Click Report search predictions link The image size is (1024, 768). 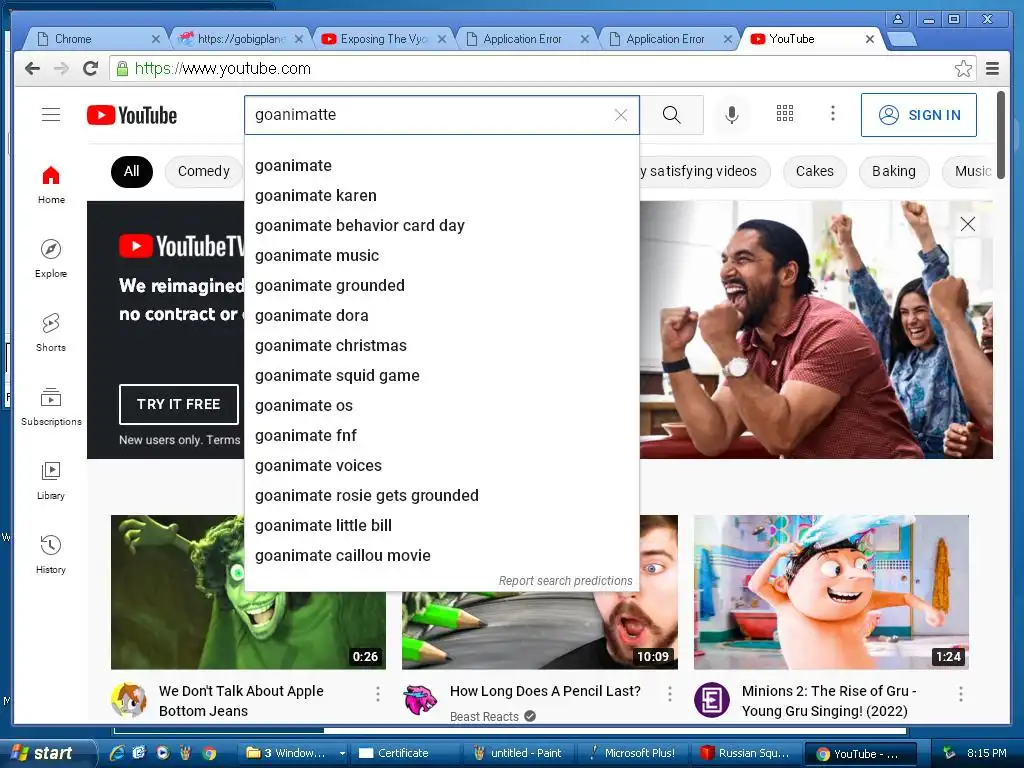pyautogui.click(x=566, y=581)
